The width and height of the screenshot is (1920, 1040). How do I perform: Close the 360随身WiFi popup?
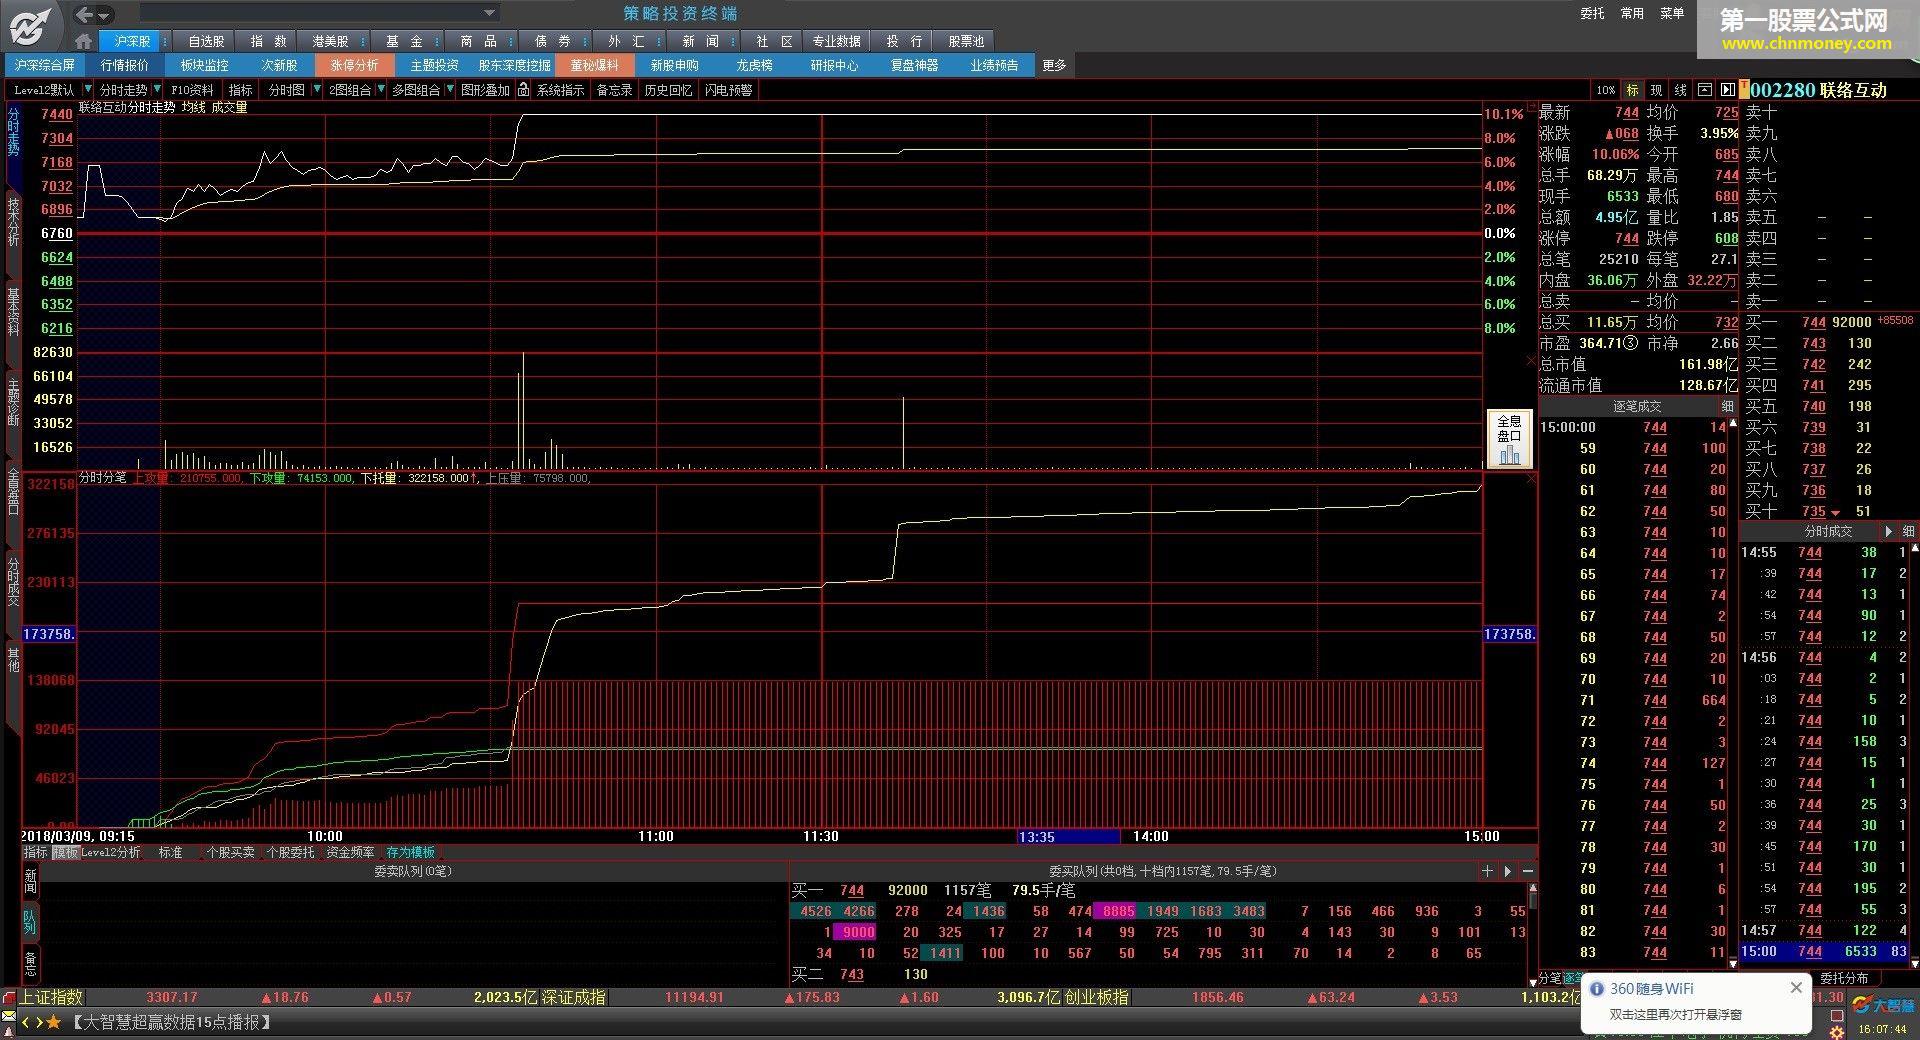[x=1796, y=988]
